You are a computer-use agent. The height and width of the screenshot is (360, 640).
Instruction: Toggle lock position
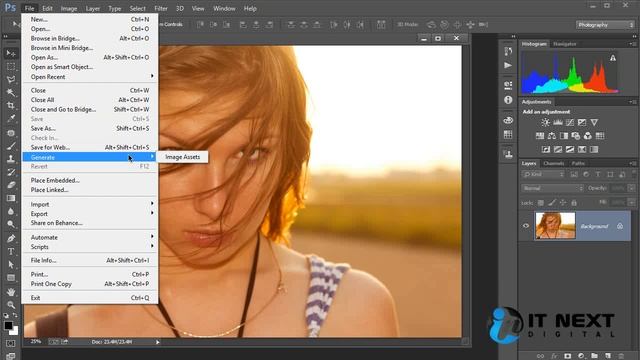(563, 202)
